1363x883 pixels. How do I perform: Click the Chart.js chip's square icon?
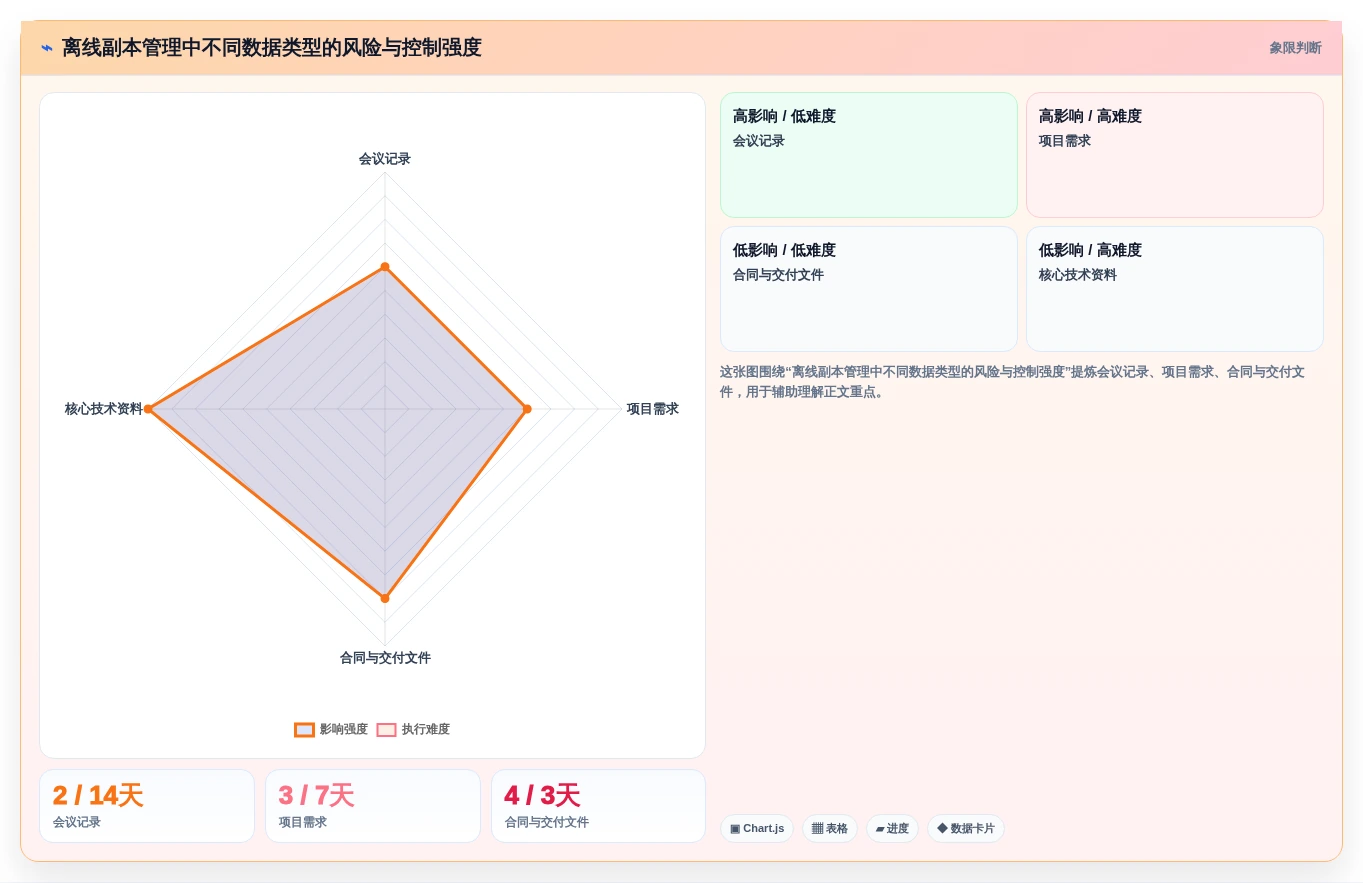[735, 829]
